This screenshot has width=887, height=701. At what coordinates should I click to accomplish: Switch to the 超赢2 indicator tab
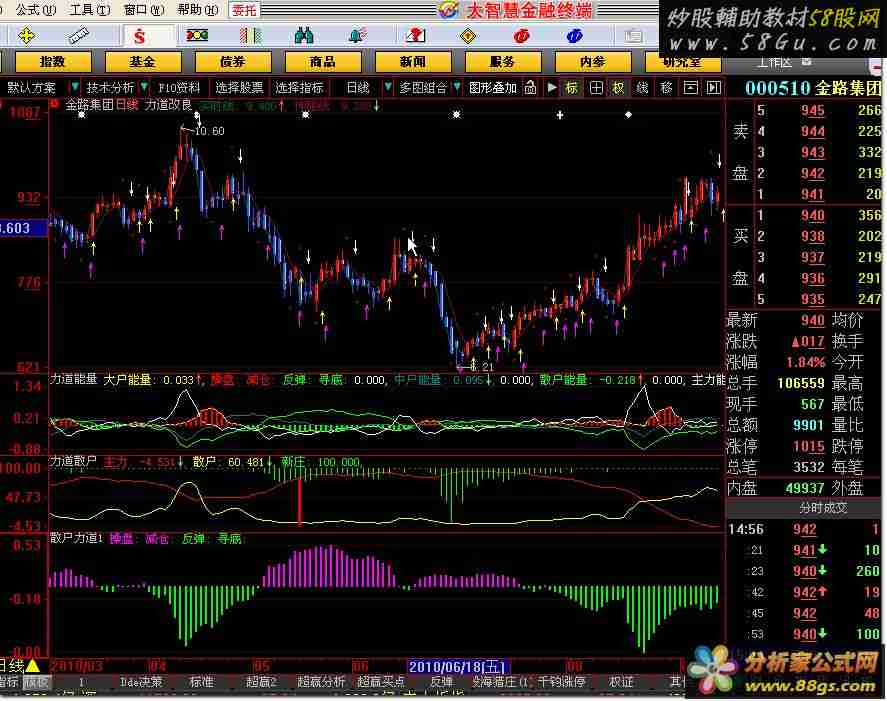coord(260,682)
